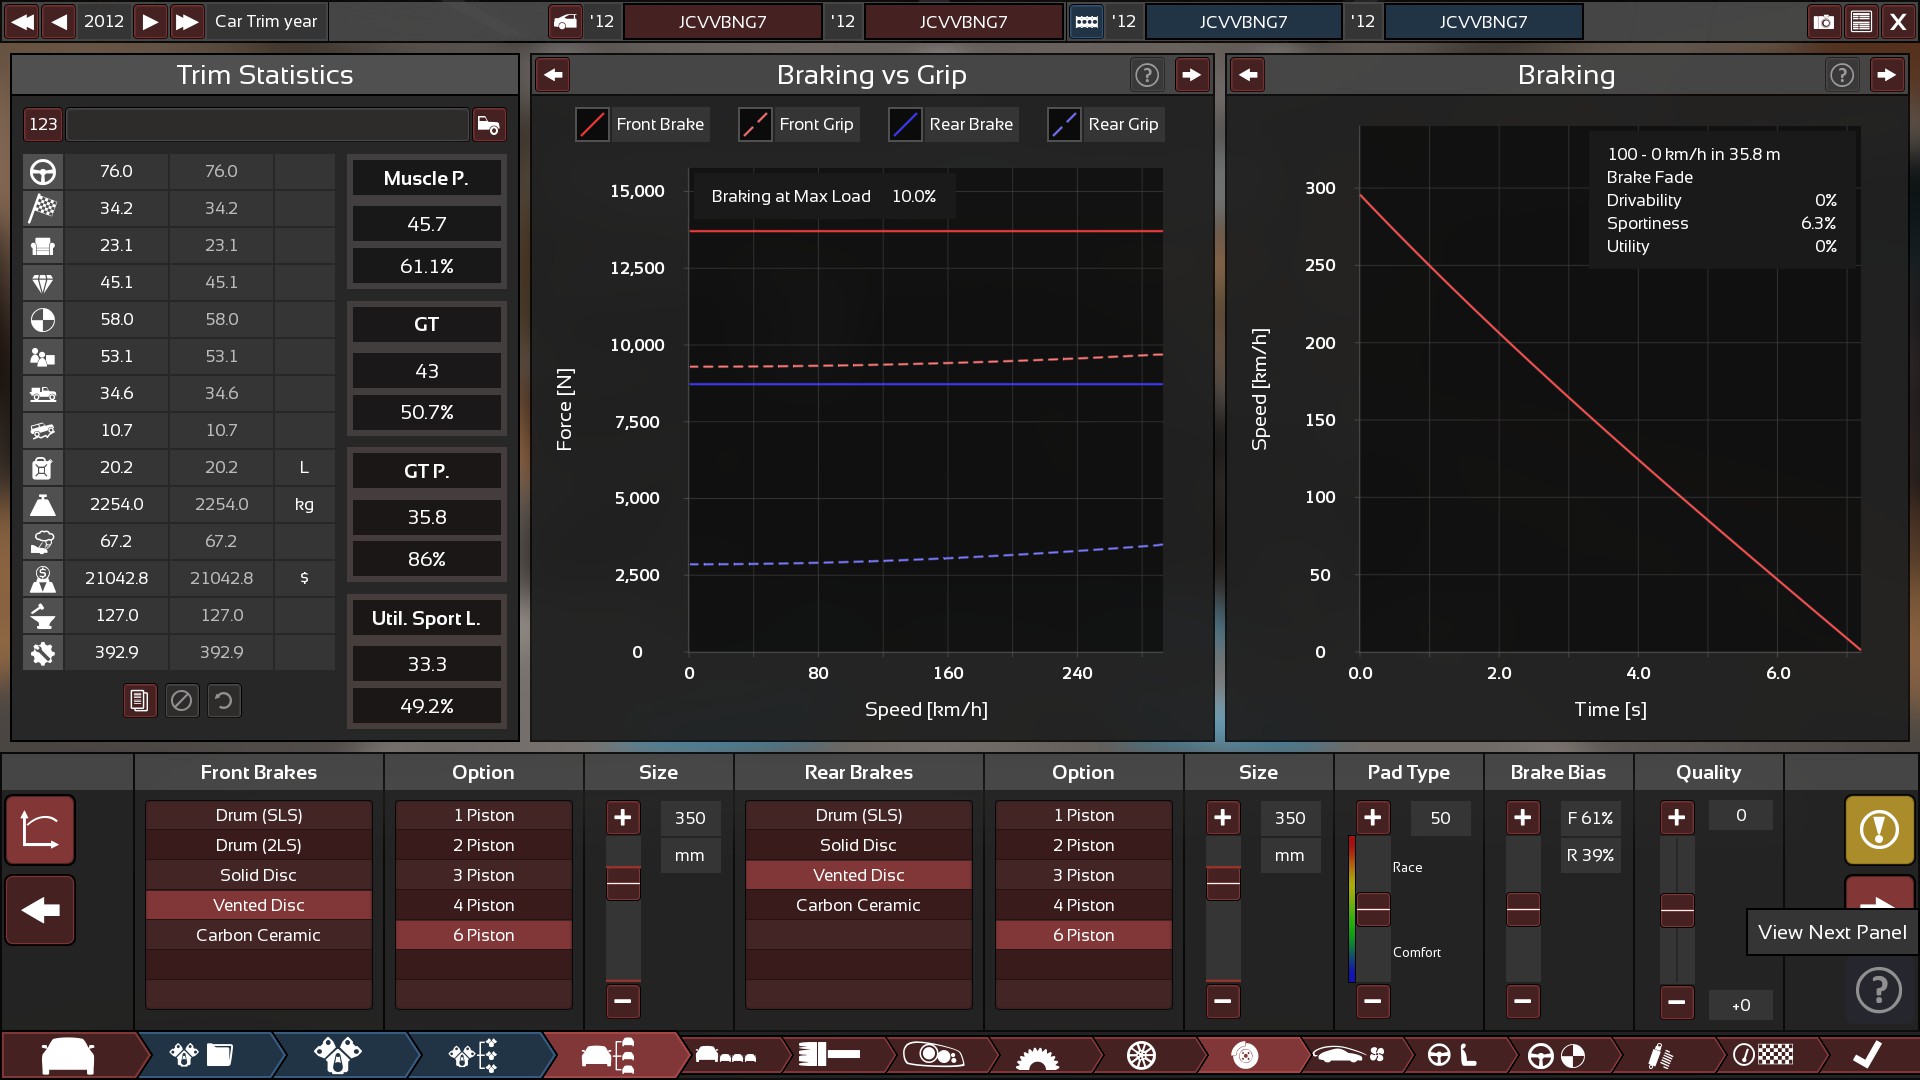Click the copy stats clipboard icon
Image resolution: width=1920 pixels, height=1080 pixels.
140,701
